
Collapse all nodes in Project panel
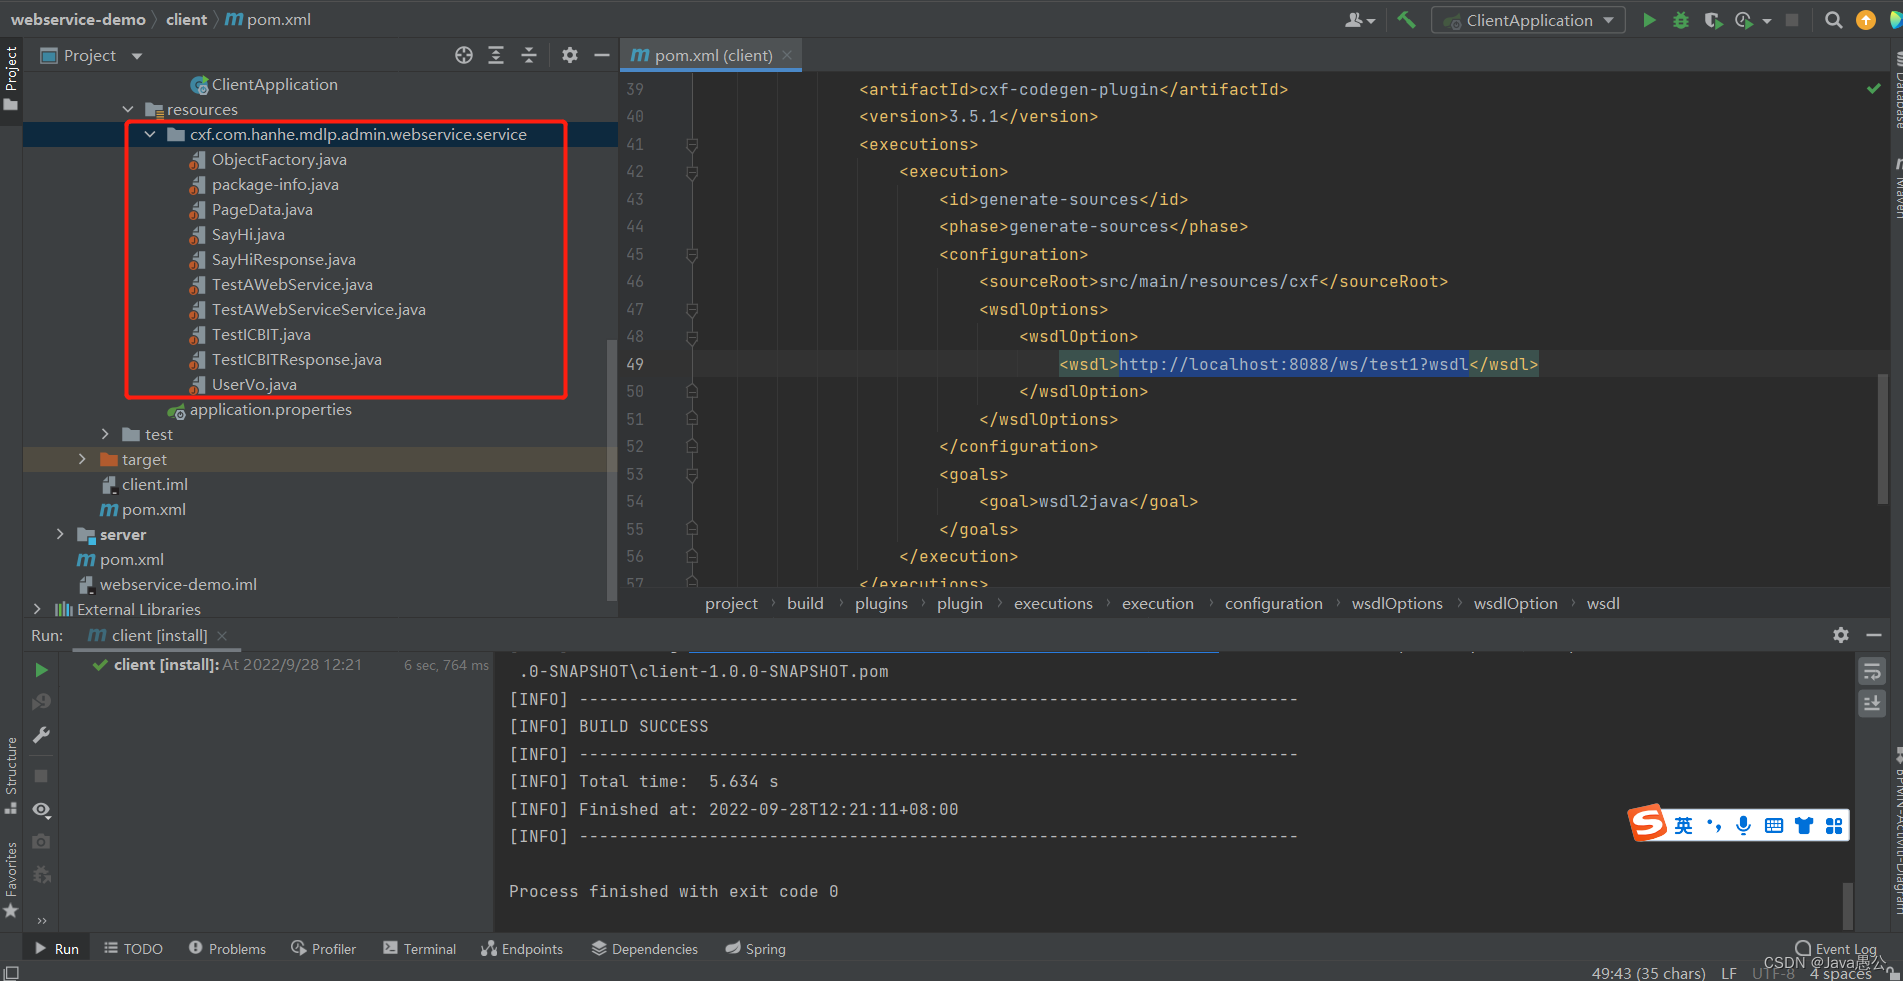coord(529,55)
